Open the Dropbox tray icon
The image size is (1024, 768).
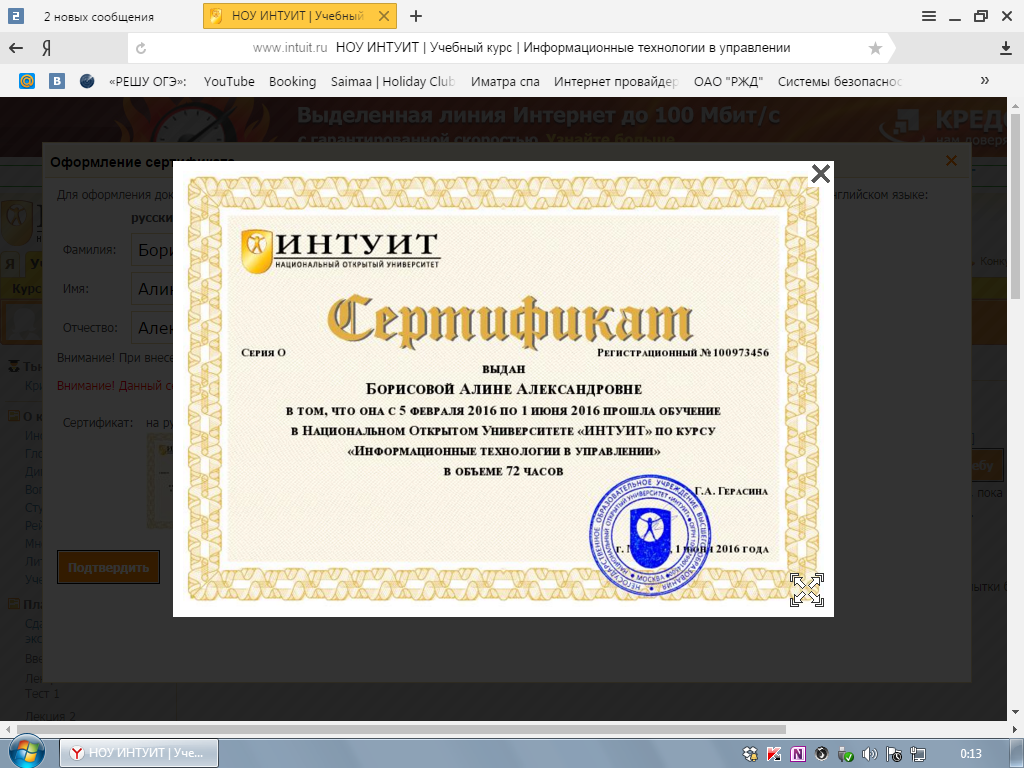pyautogui.click(x=750, y=754)
